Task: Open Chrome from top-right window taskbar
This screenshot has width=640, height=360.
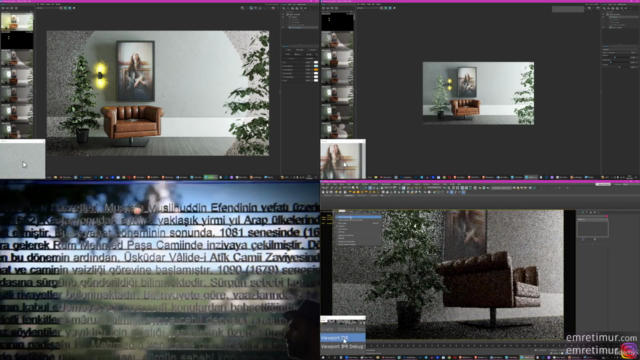Action: (x=444, y=177)
